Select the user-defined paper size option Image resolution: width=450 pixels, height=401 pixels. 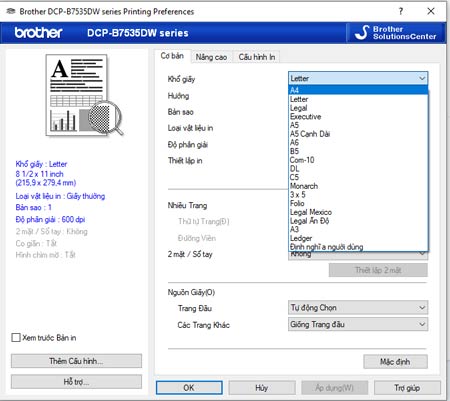point(358,247)
